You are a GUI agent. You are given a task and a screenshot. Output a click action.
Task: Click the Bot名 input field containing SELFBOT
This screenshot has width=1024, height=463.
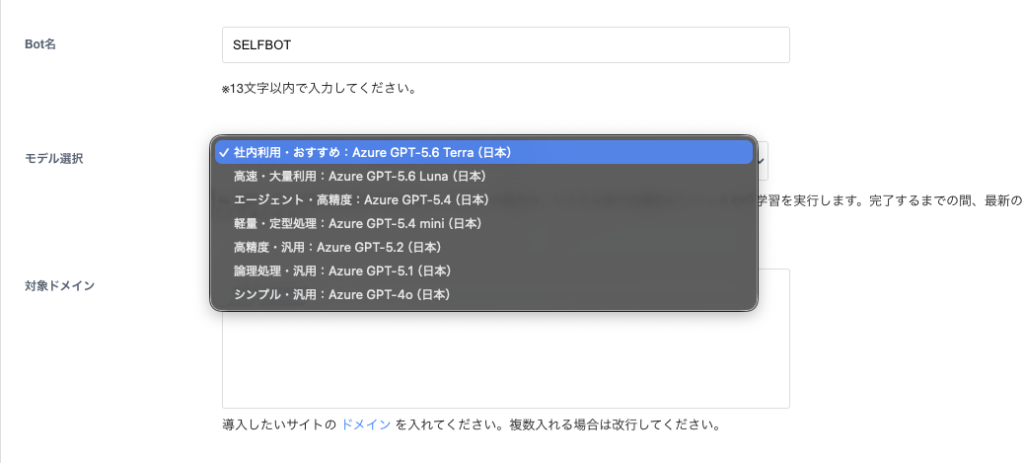[x=505, y=45]
